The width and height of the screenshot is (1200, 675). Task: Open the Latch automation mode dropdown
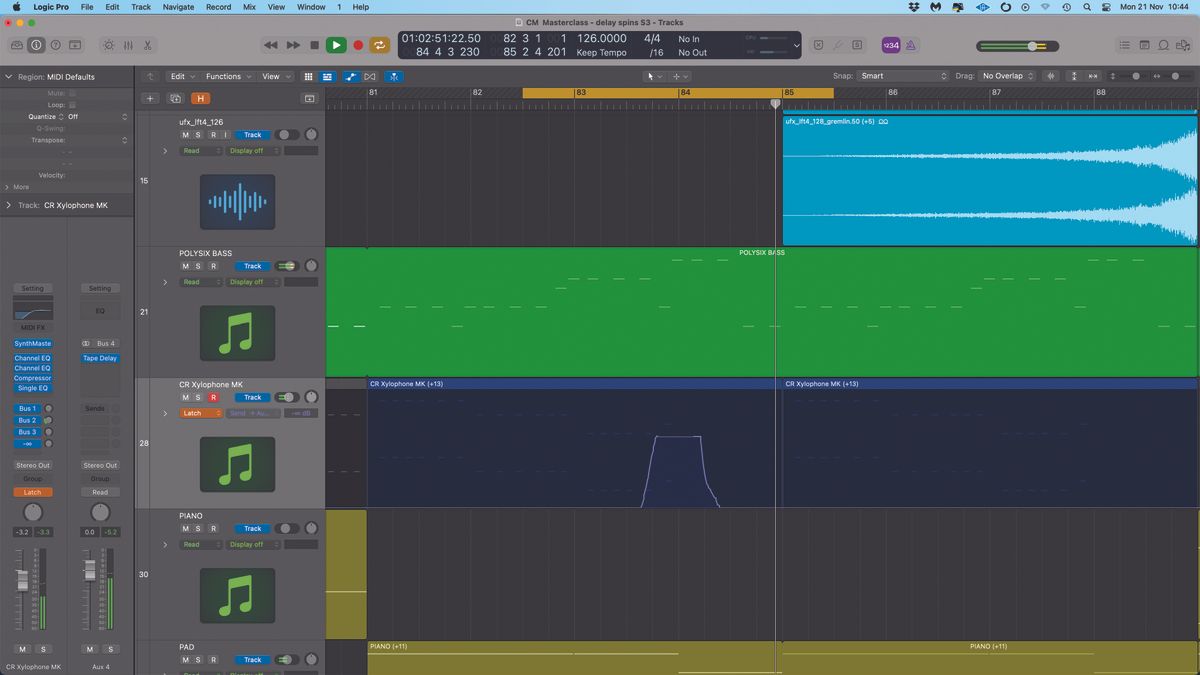[200, 412]
